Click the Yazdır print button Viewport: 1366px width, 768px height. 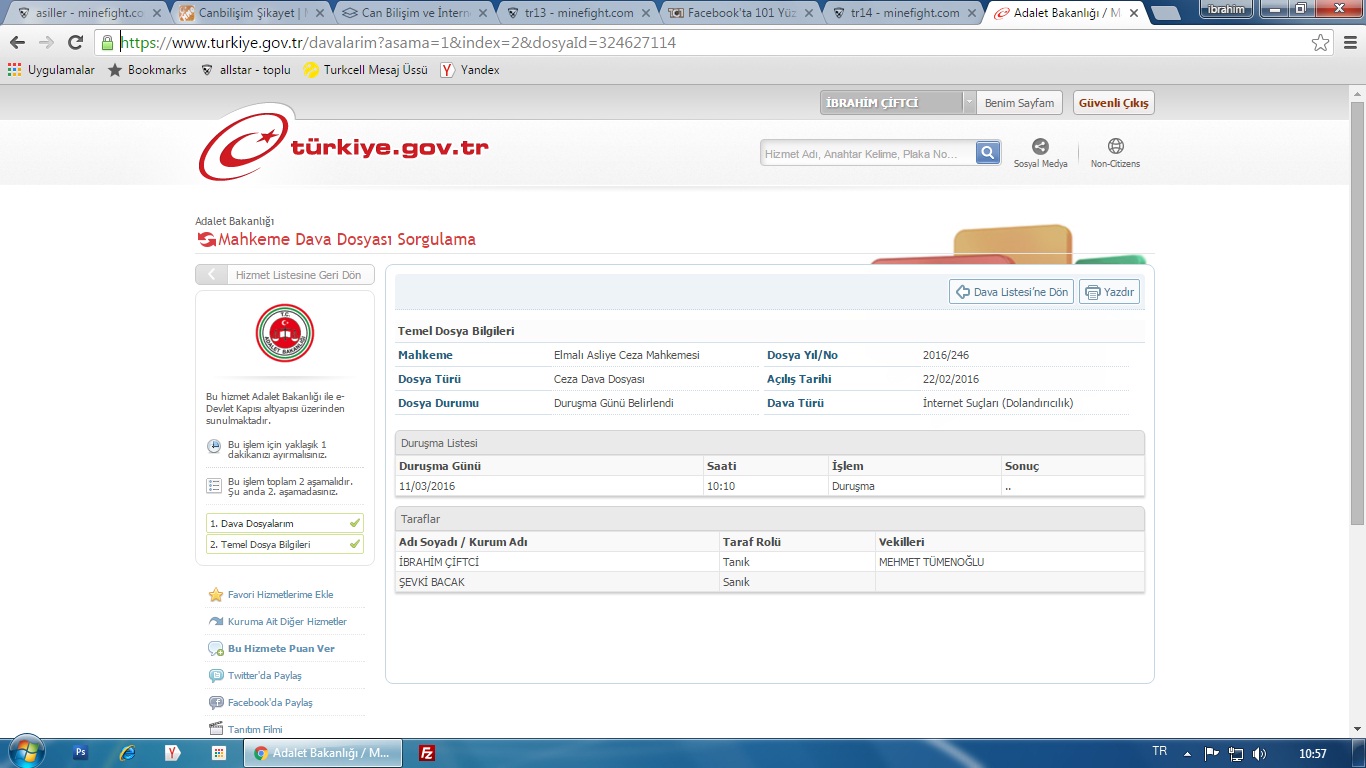pyautogui.click(x=1109, y=292)
